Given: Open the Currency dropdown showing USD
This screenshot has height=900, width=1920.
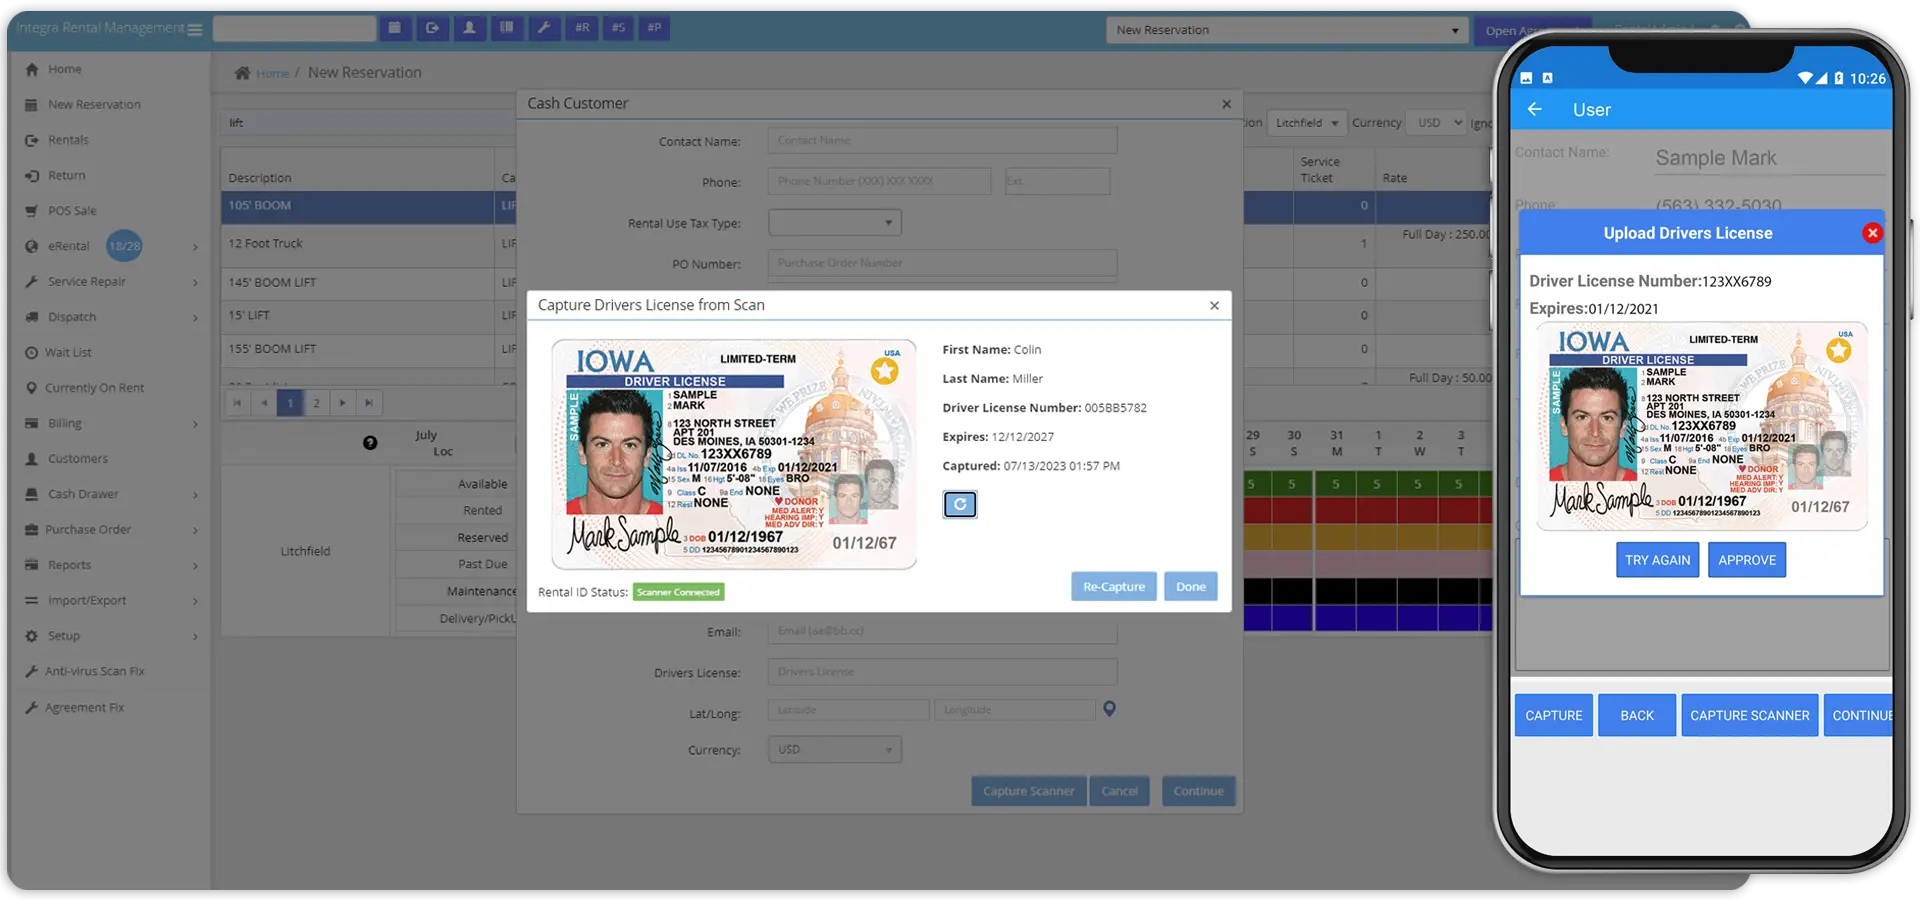Looking at the screenshot, I should [834, 748].
